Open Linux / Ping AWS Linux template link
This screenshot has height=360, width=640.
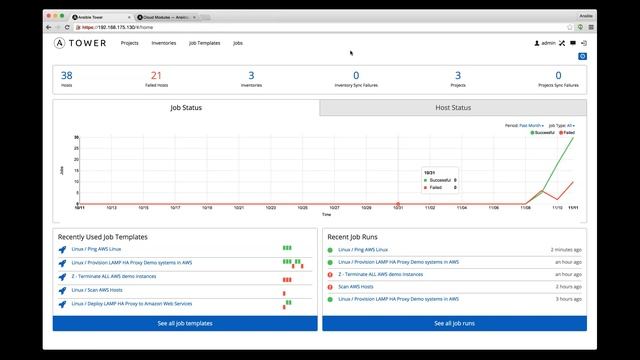pyautogui.click(x=96, y=249)
